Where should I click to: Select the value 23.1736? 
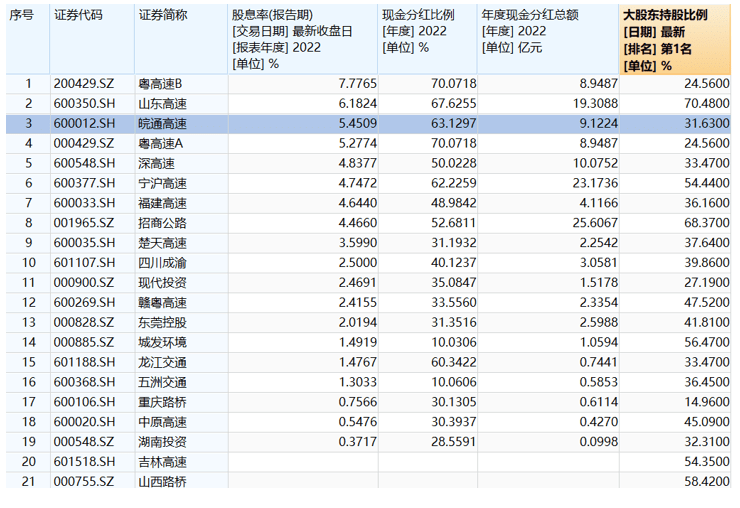point(596,183)
